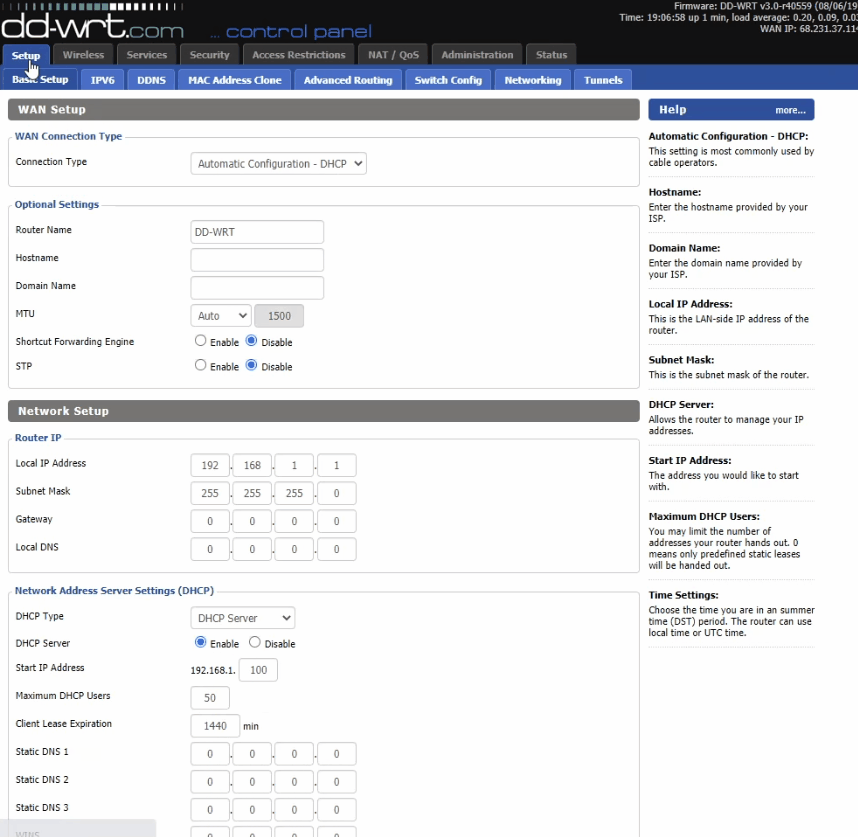Click Local DNS last octet field
Screen dimensions: 858x837
(337, 549)
